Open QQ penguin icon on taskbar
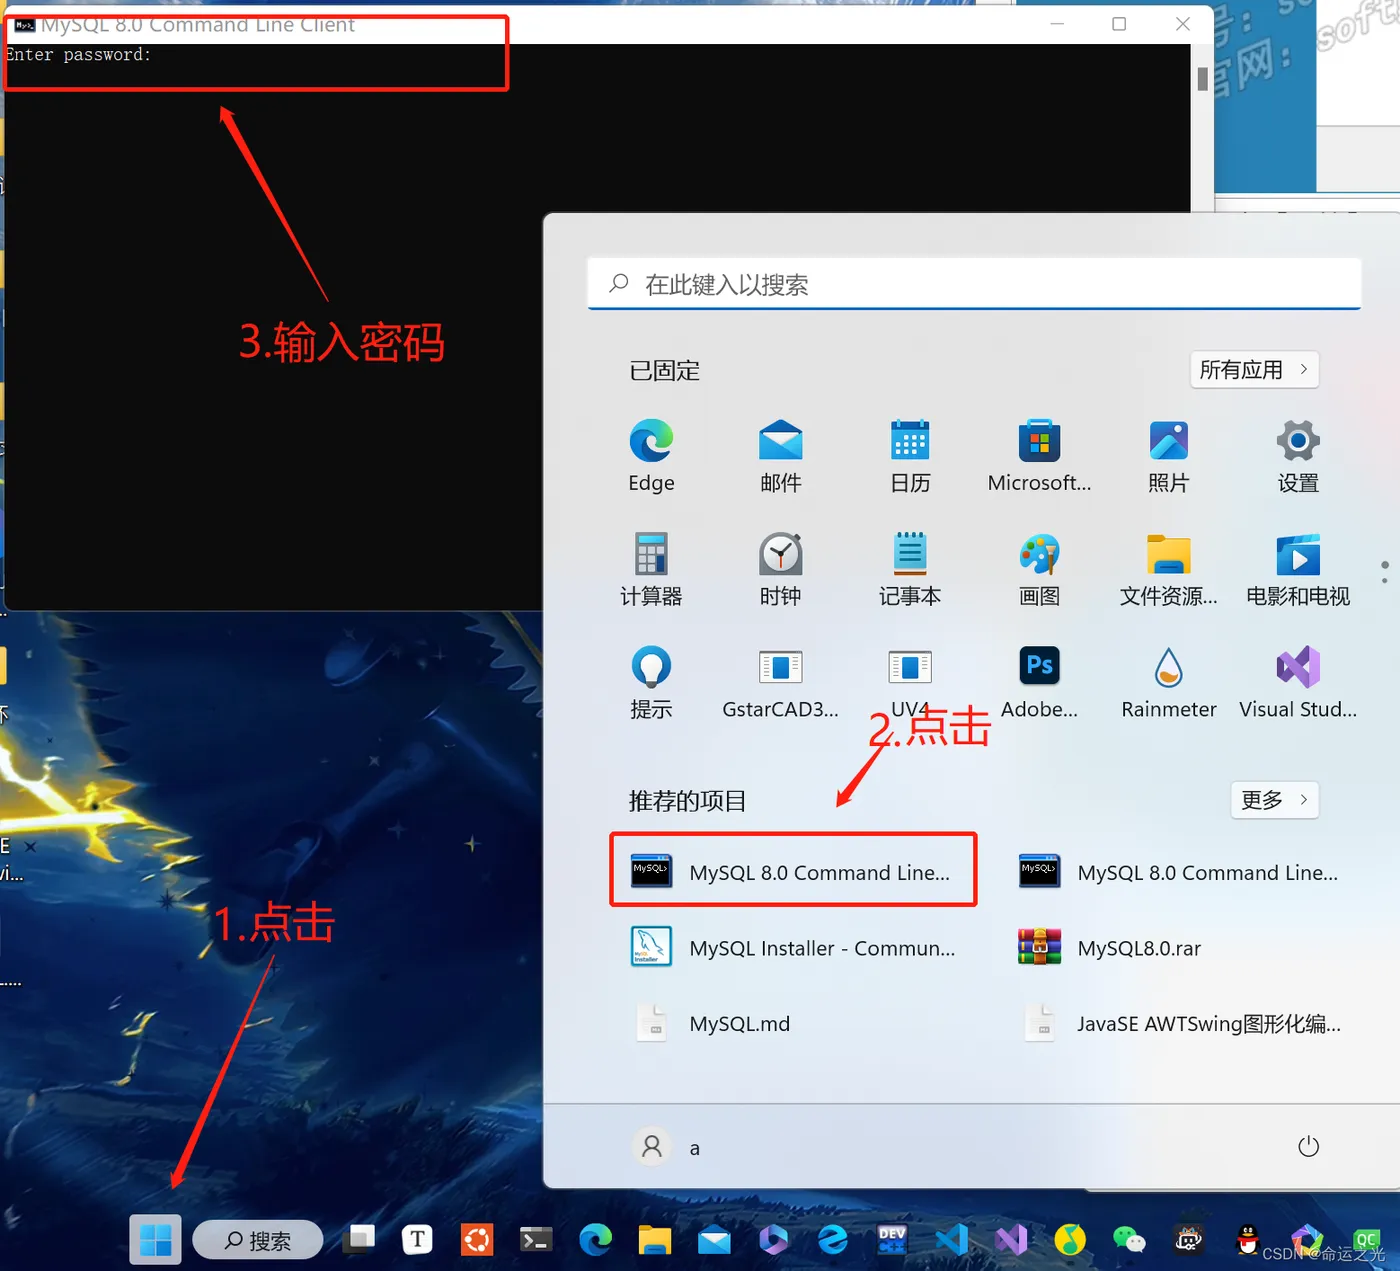This screenshot has height=1271, width=1400. click(x=1247, y=1240)
